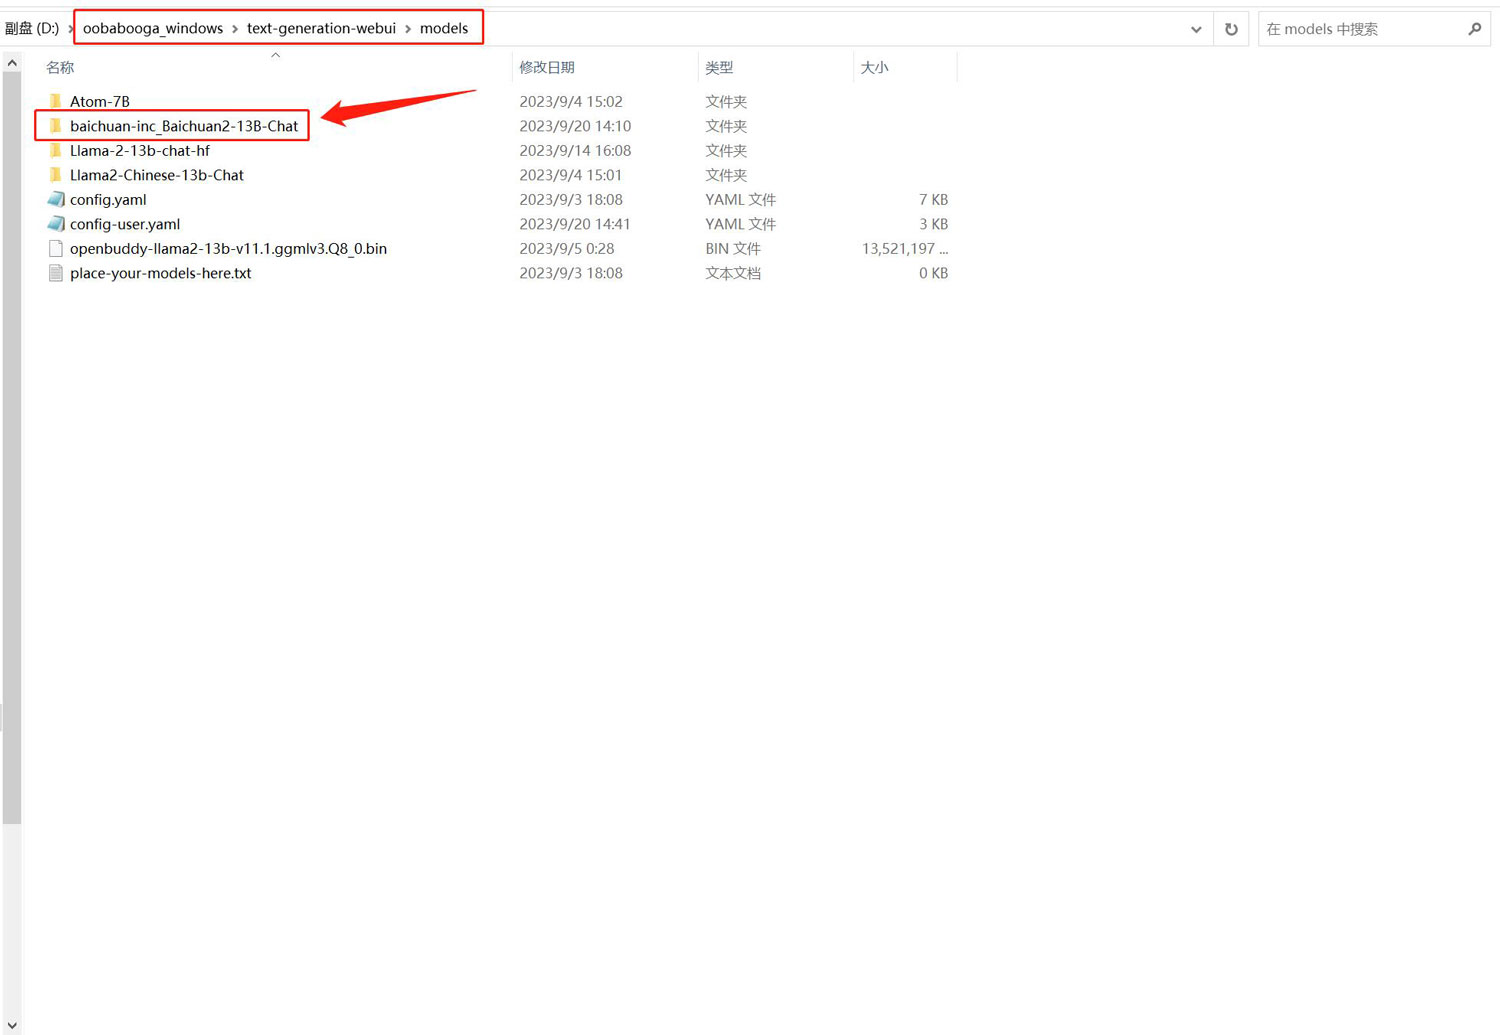Select place-your-models-here.txt file name

[x=160, y=273]
